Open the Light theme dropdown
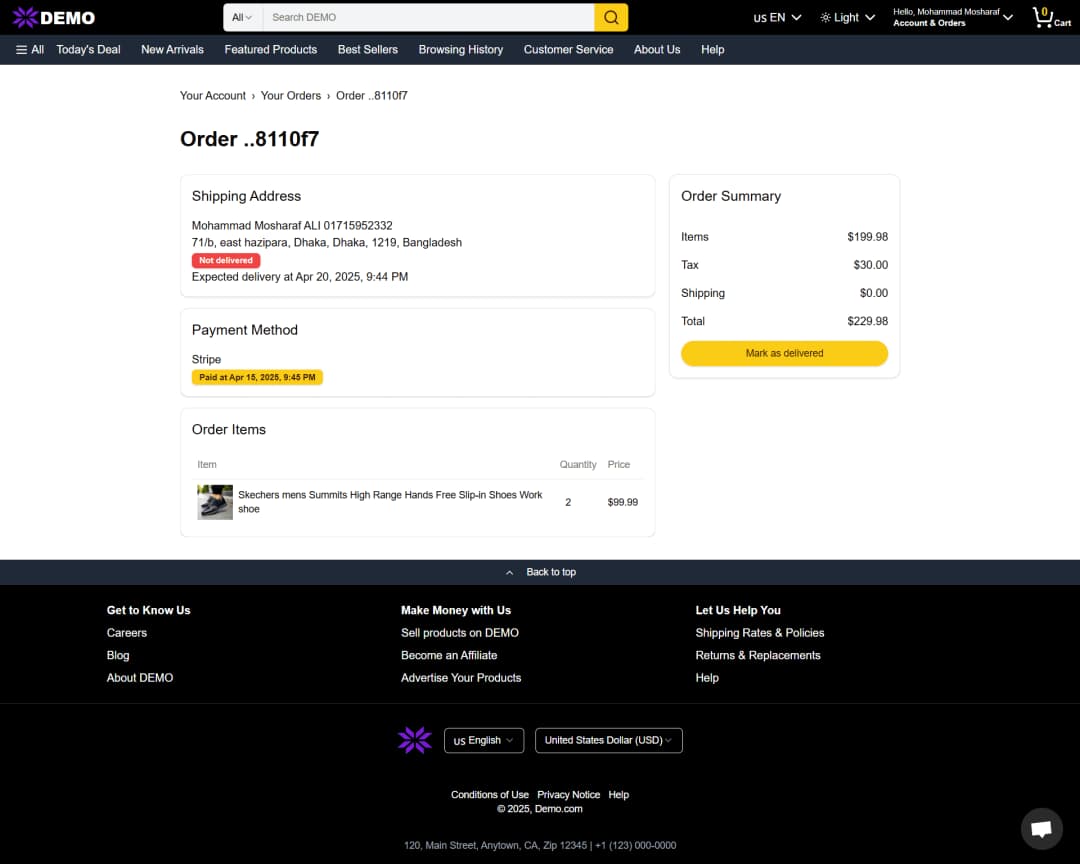Image resolution: width=1080 pixels, height=864 pixels. (847, 17)
